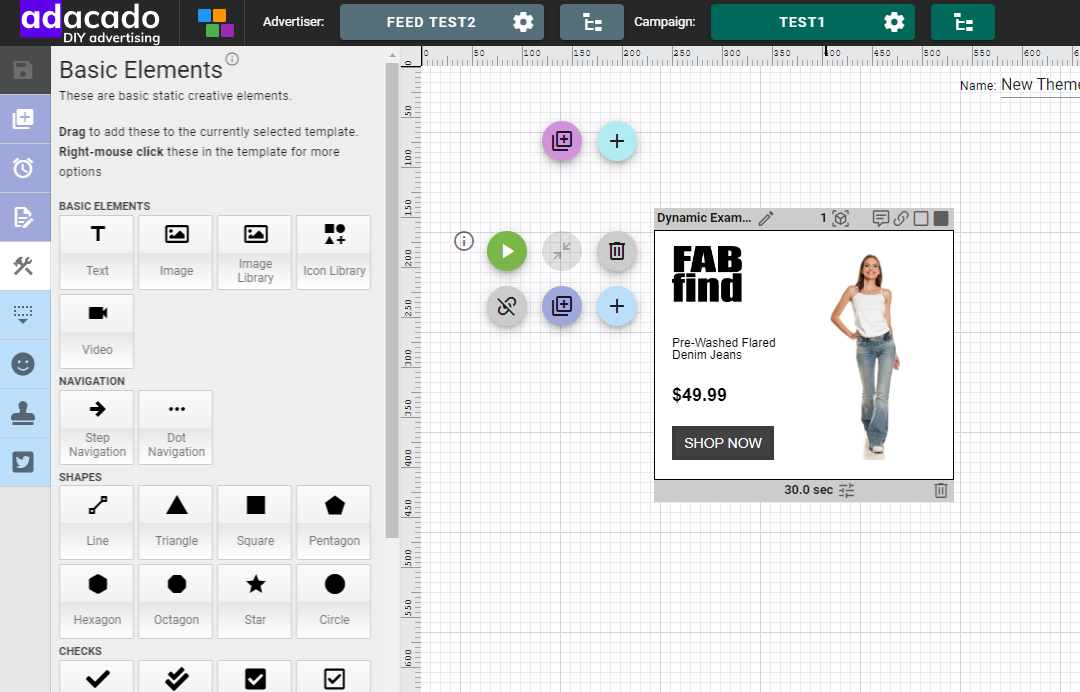This screenshot has width=1080, height=692.
Task: Open Campaign TEST1 settings gear
Action: click(894, 23)
